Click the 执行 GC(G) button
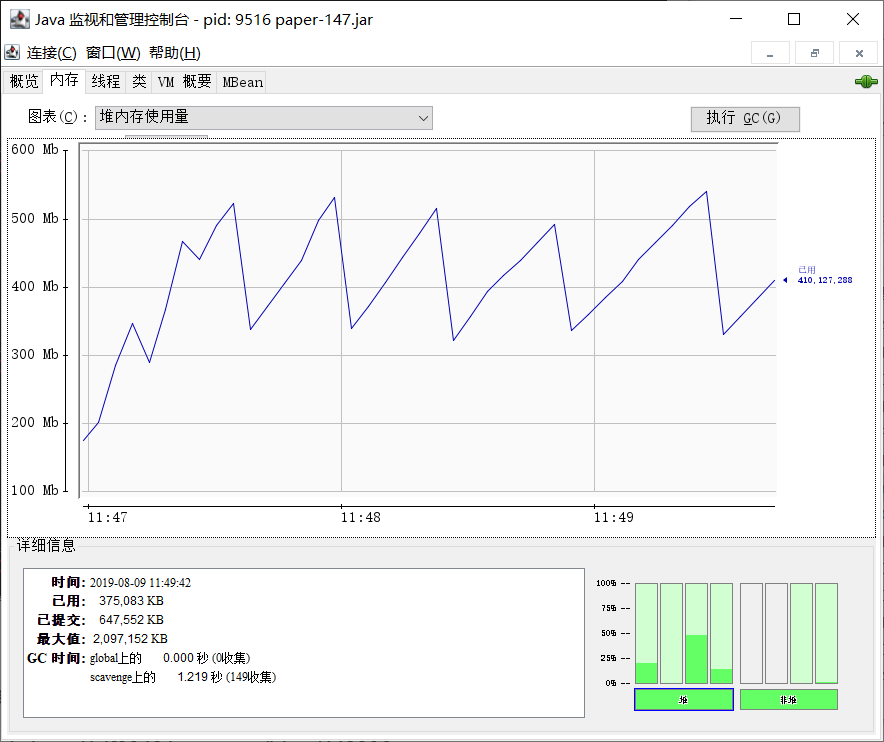The height and width of the screenshot is (742, 884). [745, 119]
